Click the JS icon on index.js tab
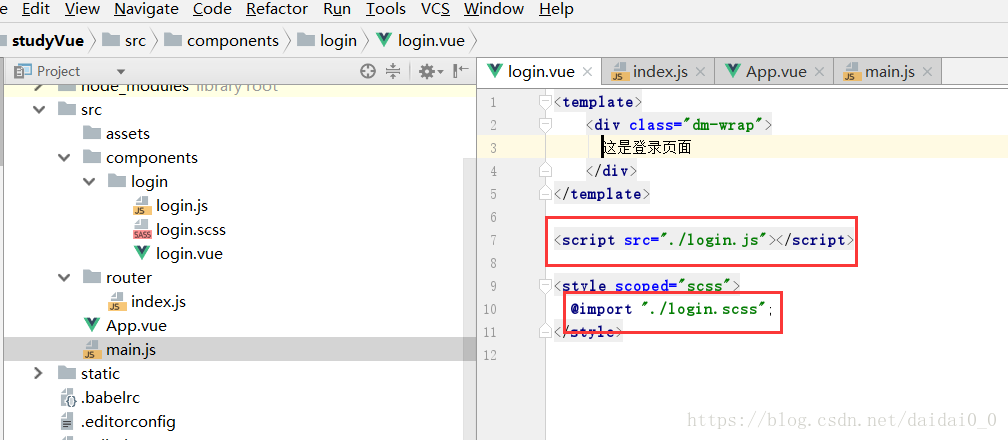Screen dimensions: 1008x440 click(619, 72)
